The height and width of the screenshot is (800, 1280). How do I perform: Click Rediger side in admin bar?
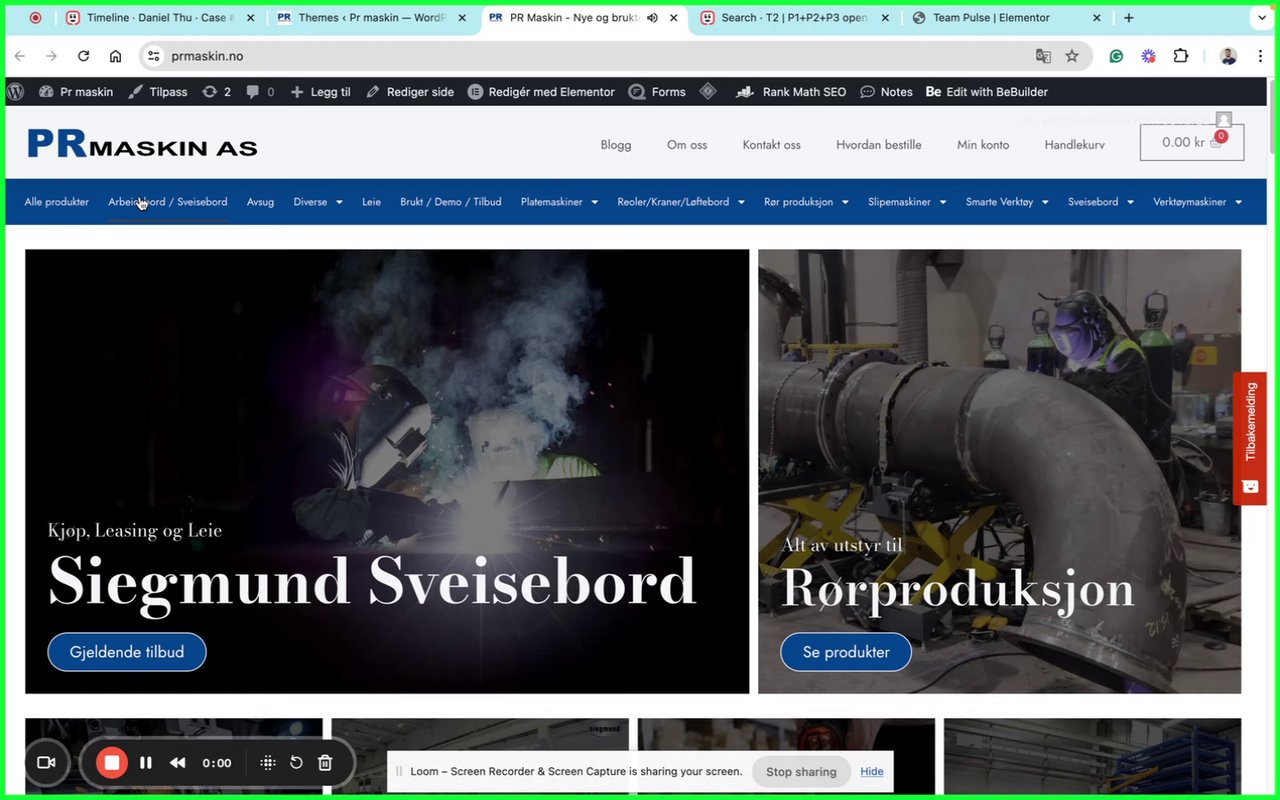410,91
